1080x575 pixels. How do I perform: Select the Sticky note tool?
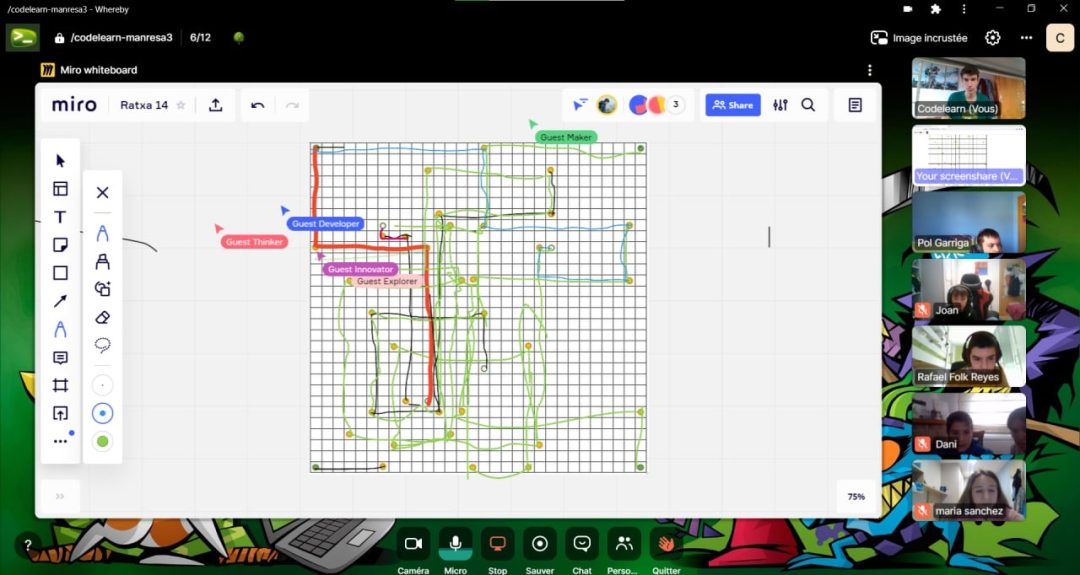[61, 245]
